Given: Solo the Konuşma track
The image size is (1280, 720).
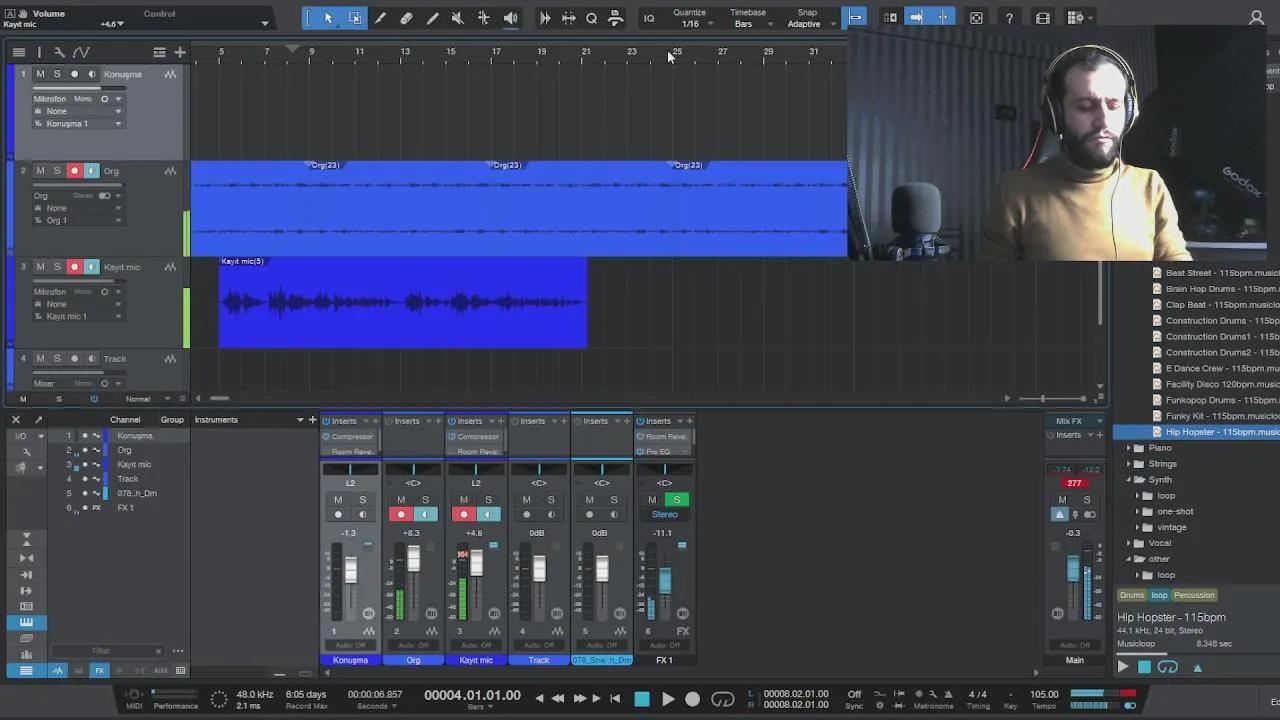Looking at the screenshot, I should (x=57, y=74).
